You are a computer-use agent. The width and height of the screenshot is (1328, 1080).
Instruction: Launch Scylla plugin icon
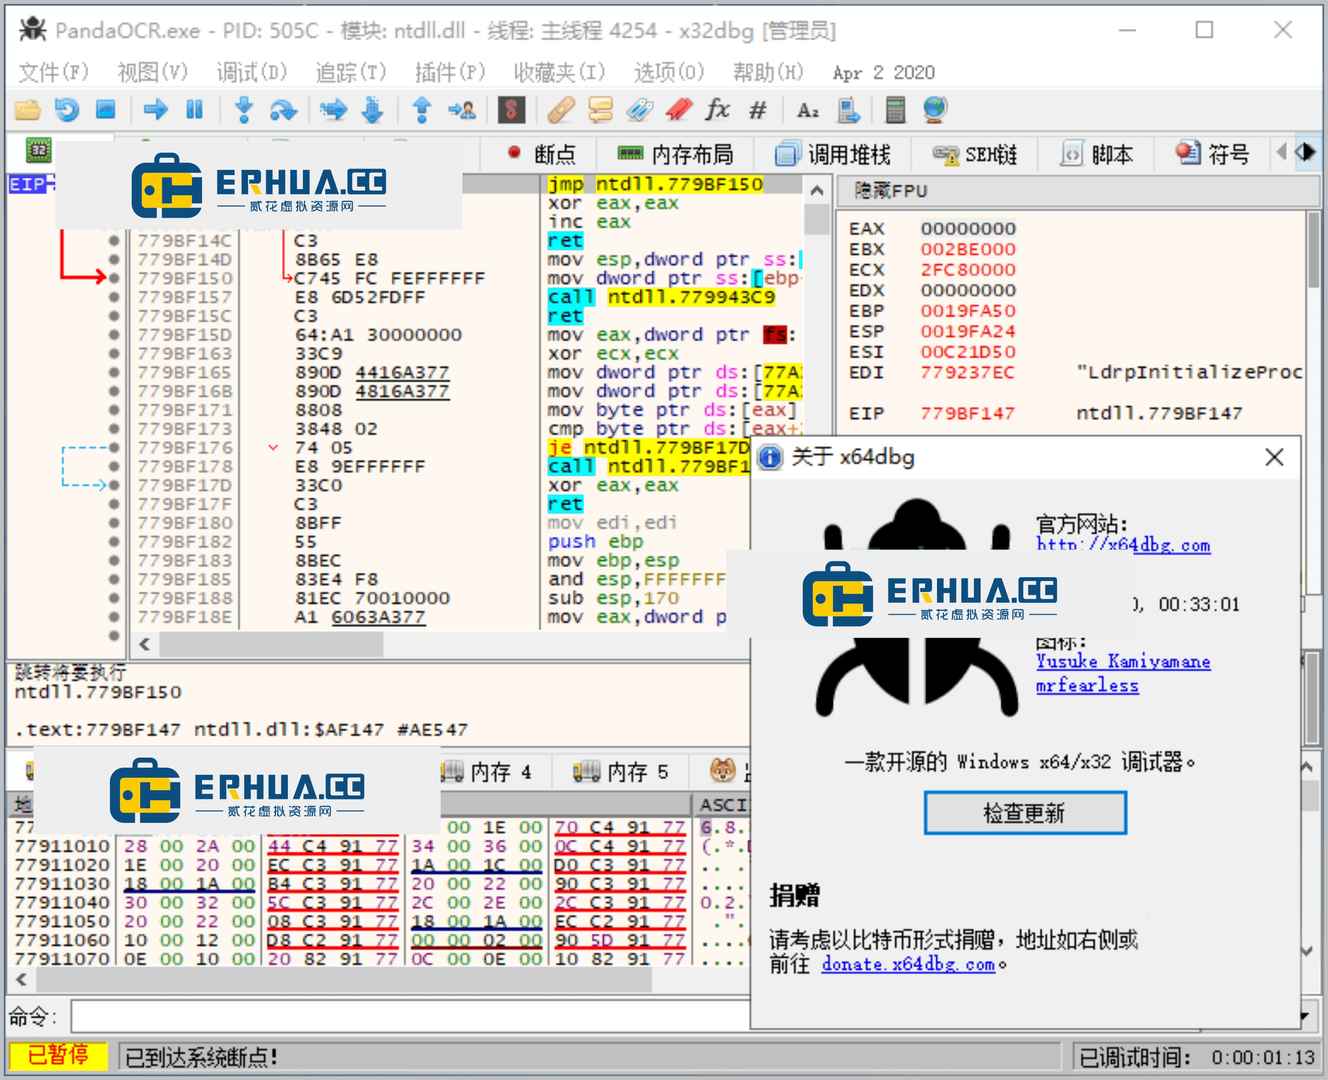click(511, 110)
